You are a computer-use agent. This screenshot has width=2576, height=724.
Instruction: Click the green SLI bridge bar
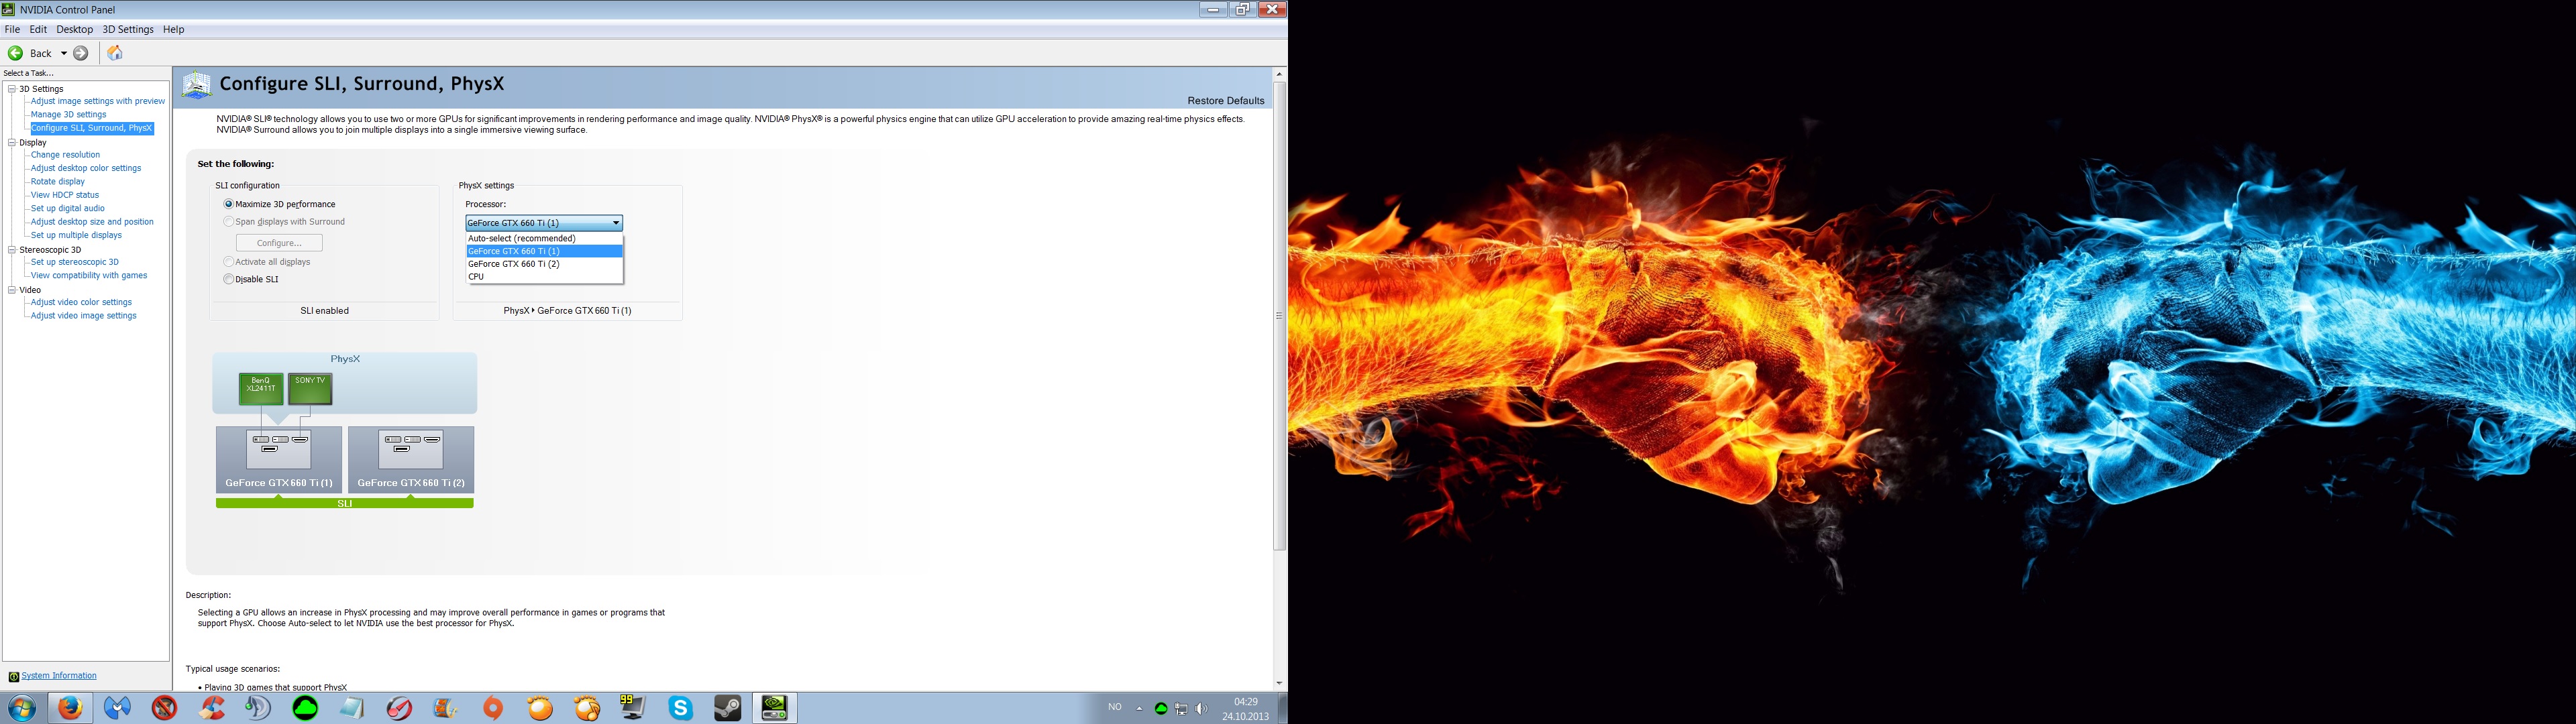(x=345, y=504)
